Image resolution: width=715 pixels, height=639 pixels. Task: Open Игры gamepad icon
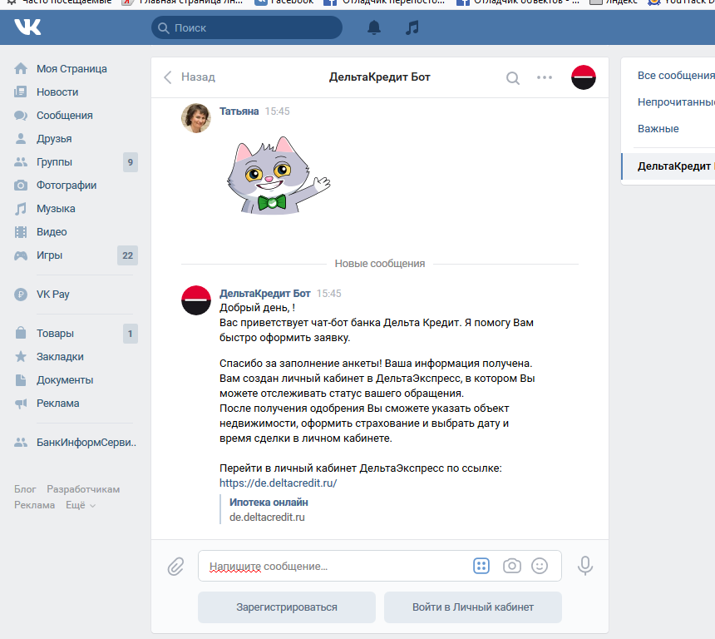pyautogui.click(x=21, y=255)
